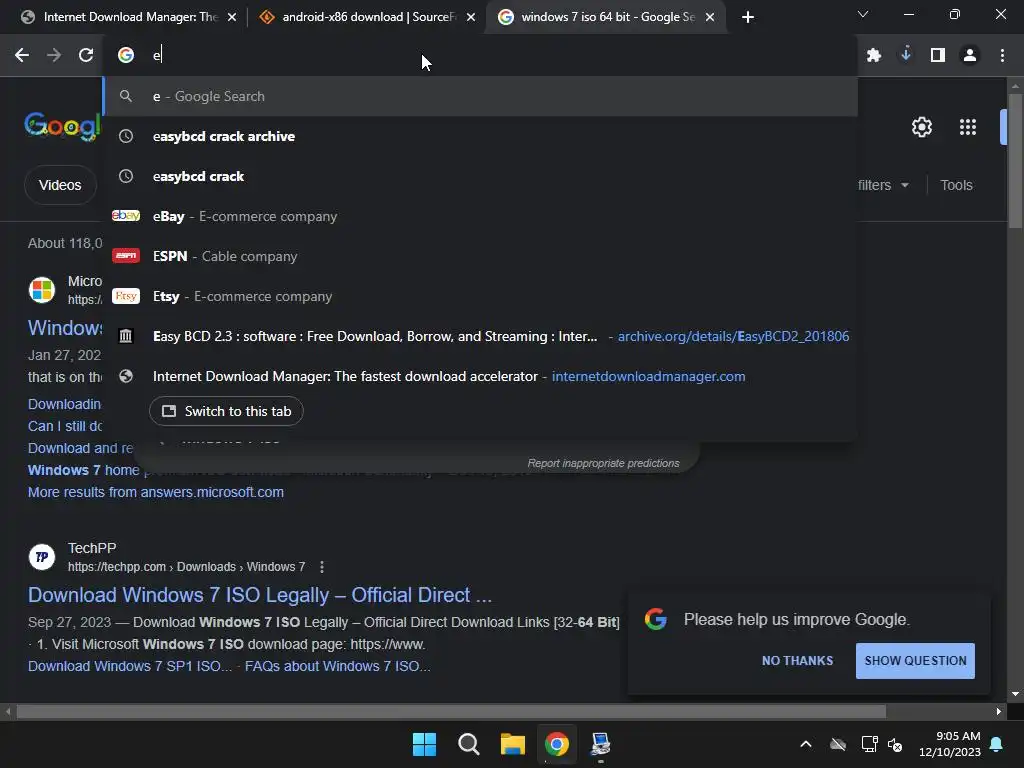Click the browser back arrow
This screenshot has height=768, width=1024.
pos(22,55)
